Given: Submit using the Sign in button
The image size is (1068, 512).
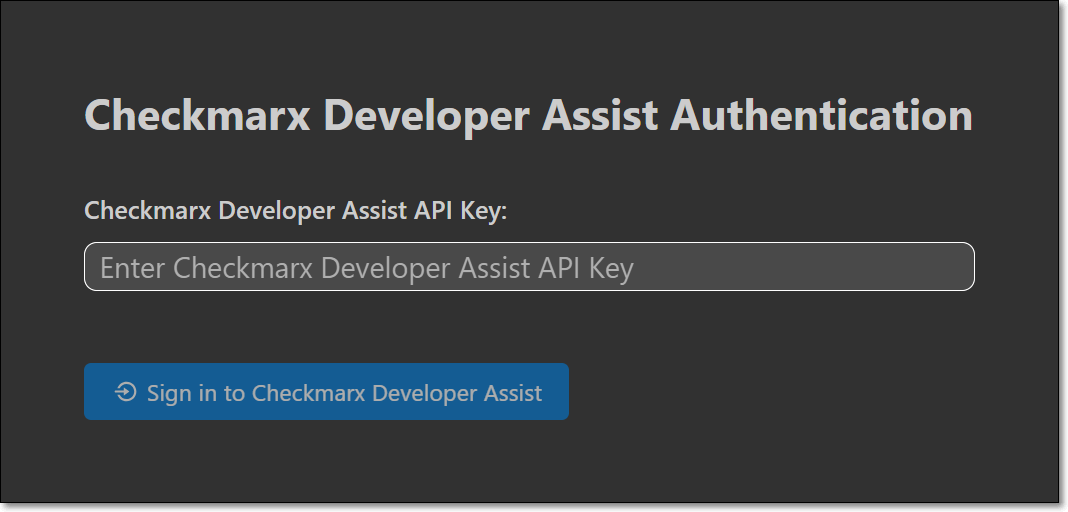Looking at the screenshot, I should click(326, 392).
